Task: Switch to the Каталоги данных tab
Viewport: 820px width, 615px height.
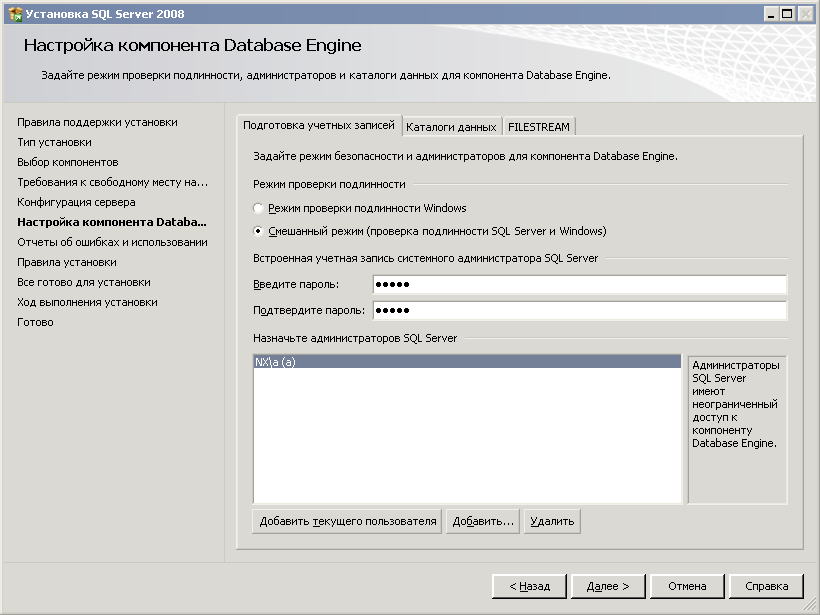Action: 451,127
